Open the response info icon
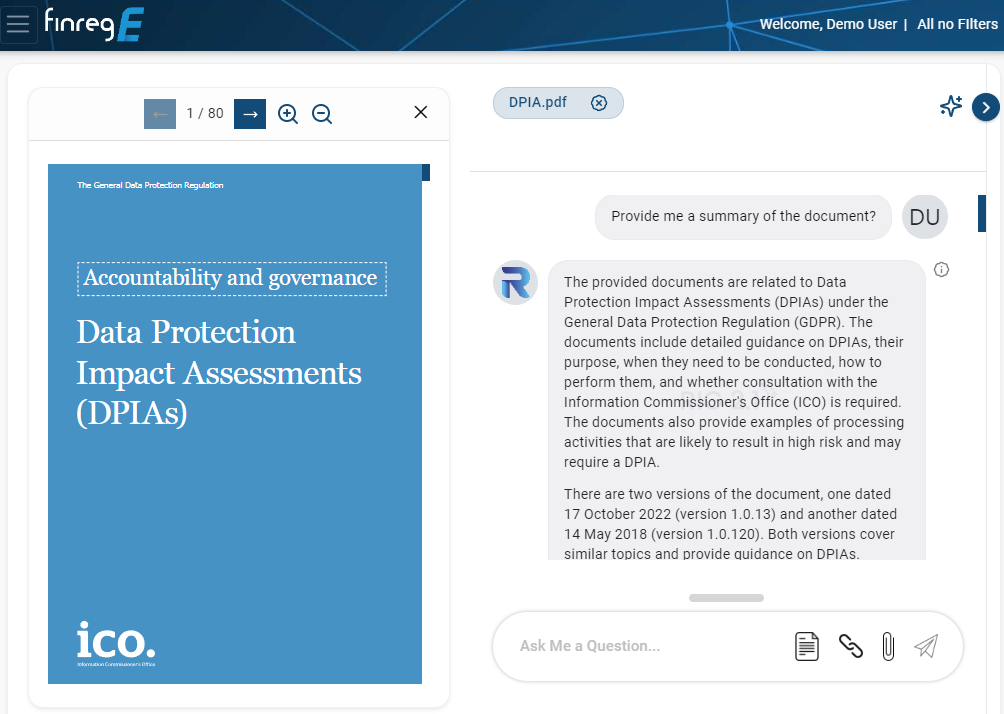This screenshot has height=714, width=1004. 941,270
